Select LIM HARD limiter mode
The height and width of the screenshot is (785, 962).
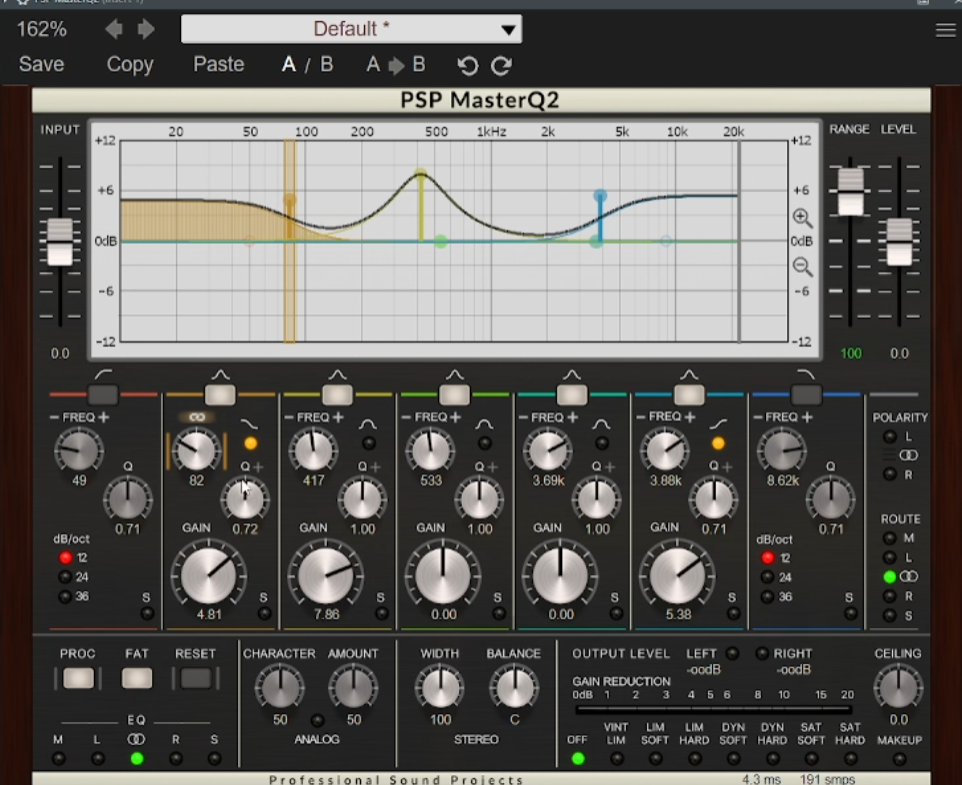pyautogui.click(x=695, y=759)
